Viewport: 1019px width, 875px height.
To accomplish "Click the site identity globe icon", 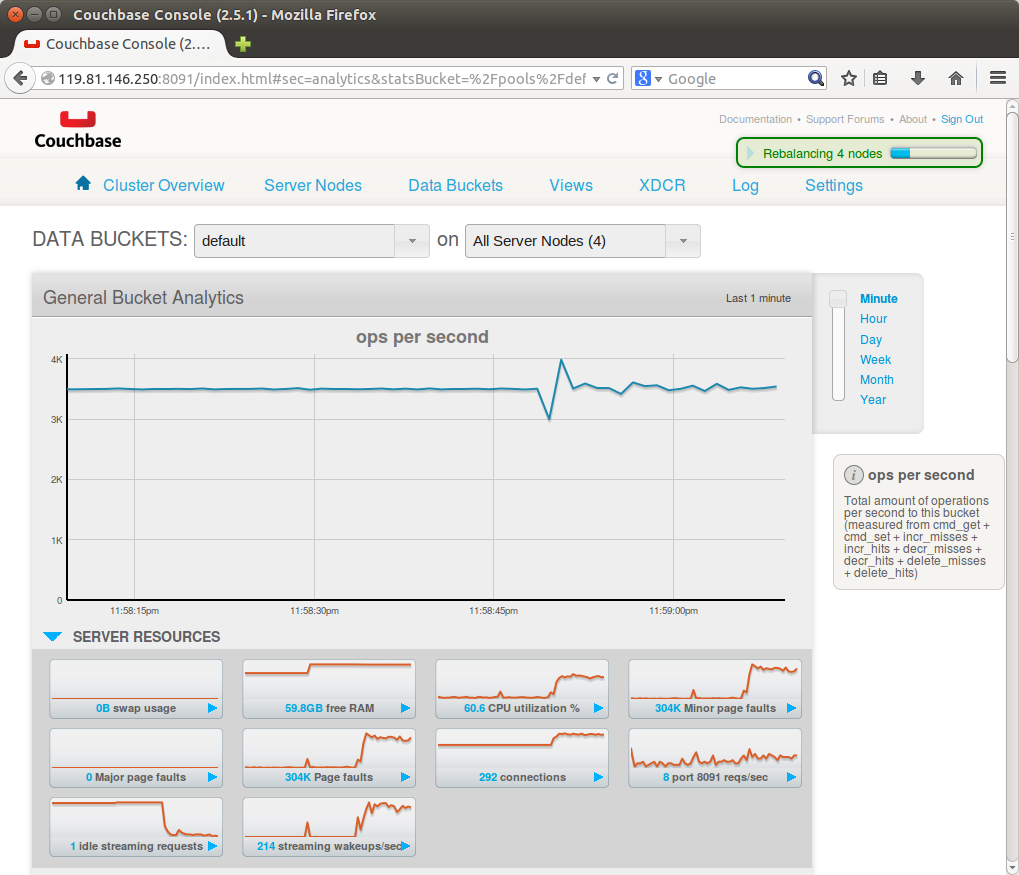I will pyautogui.click(x=47, y=79).
